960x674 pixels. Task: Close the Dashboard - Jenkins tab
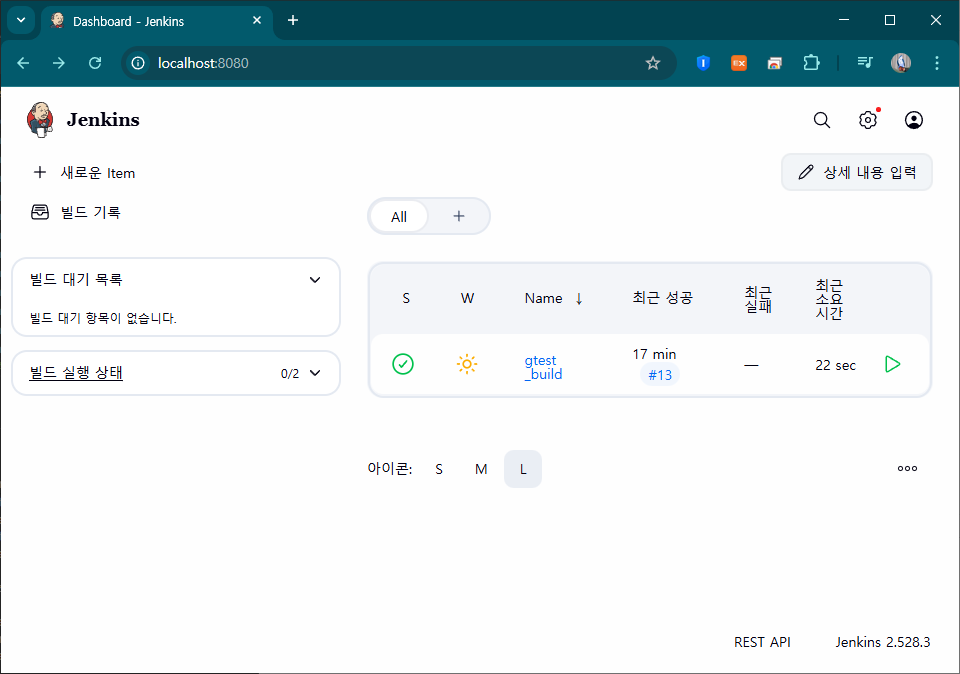click(257, 20)
